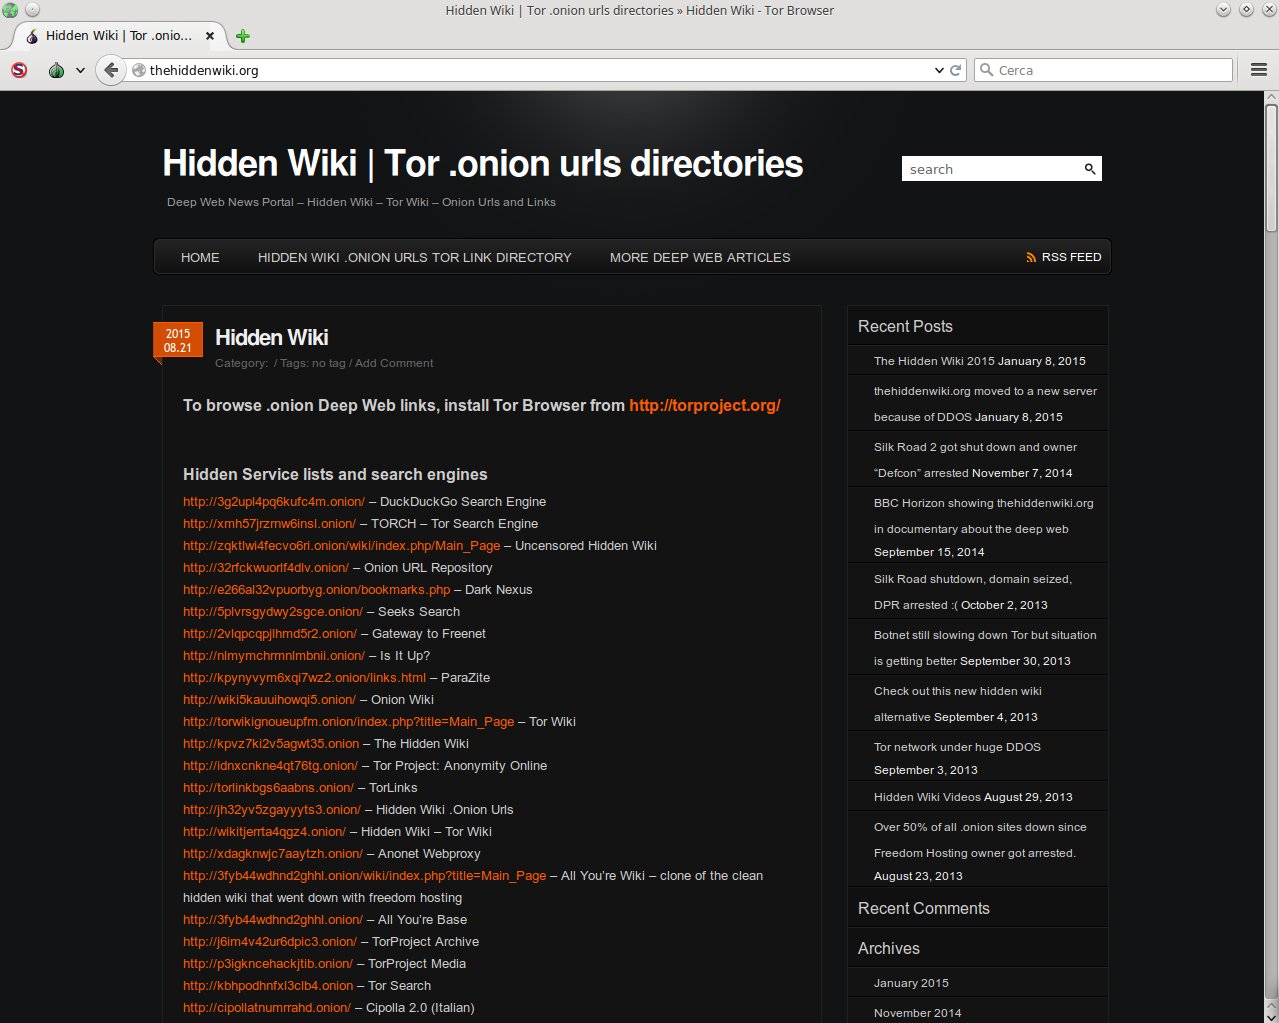Open the Hidden Wiki Videos post
Screen dimensions: 1279x1023
tap(927, 797)
